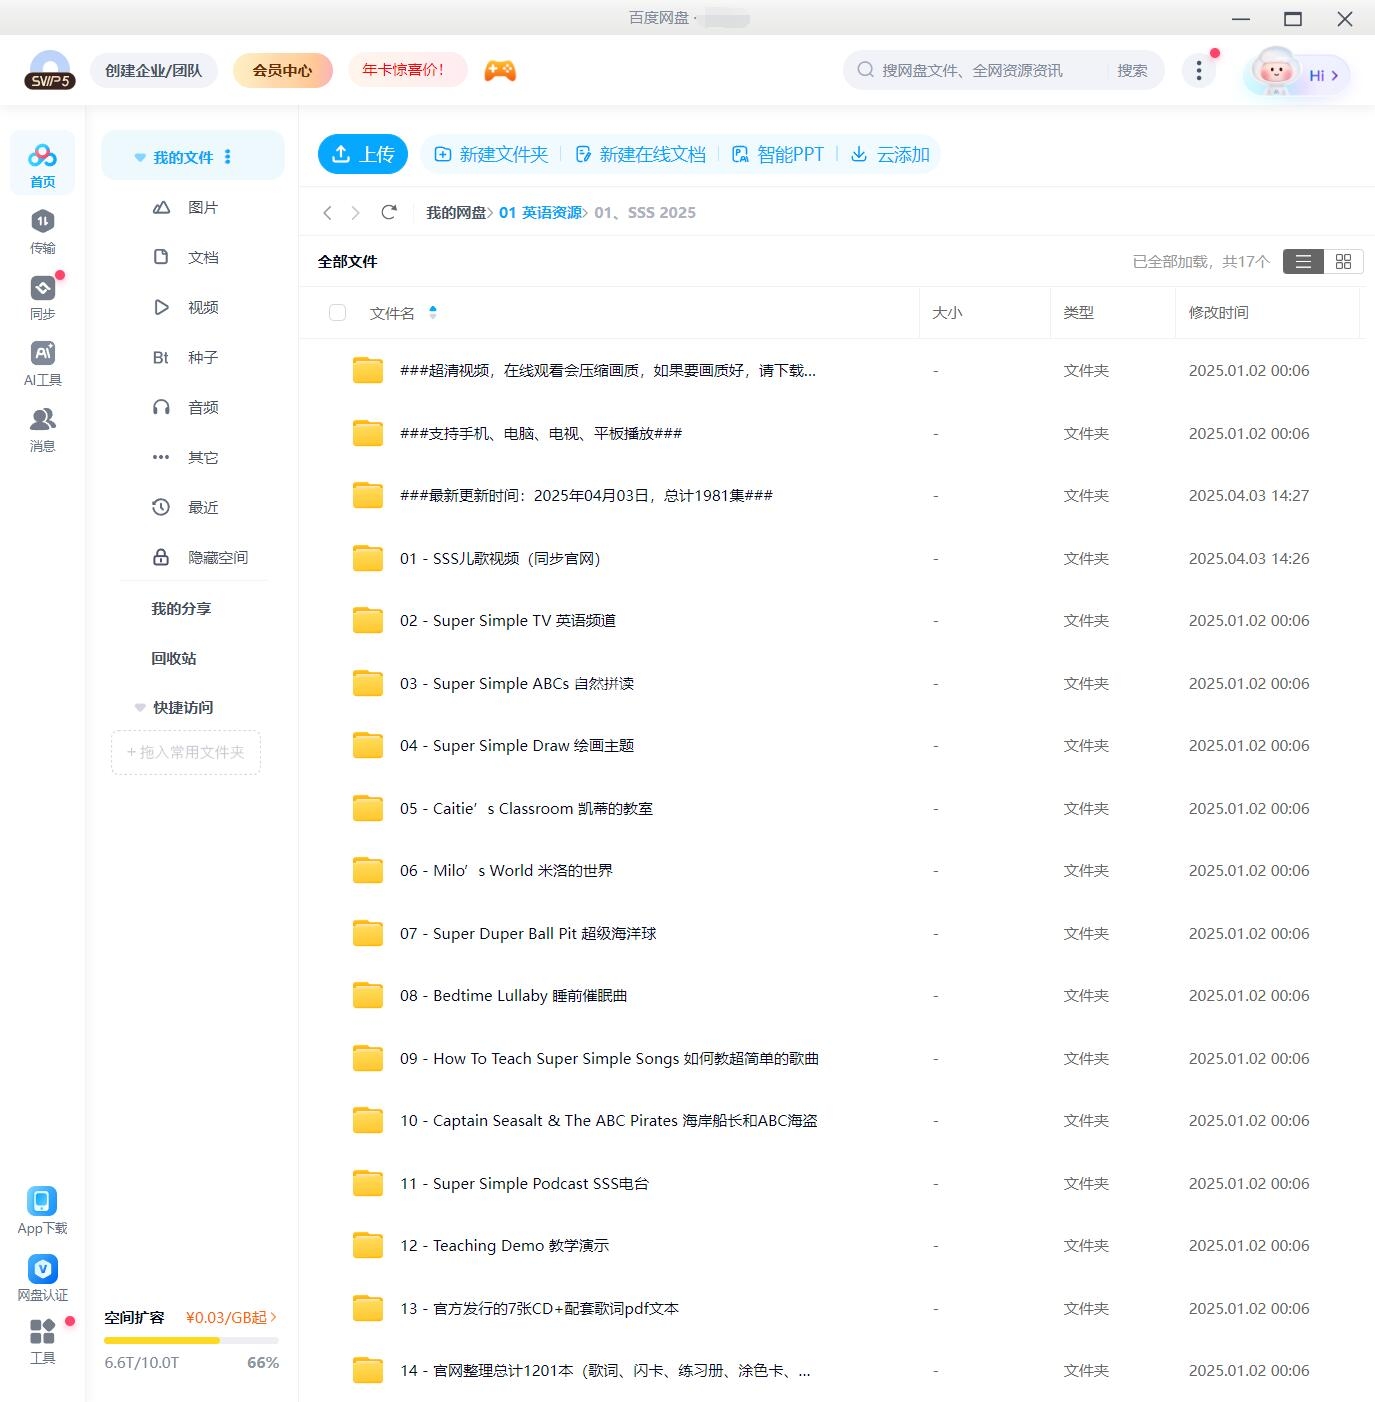Click the SVIP5 user avatar
Image resolution: width=1375 pixels, height=1402 pixels.
click(50, 70)
